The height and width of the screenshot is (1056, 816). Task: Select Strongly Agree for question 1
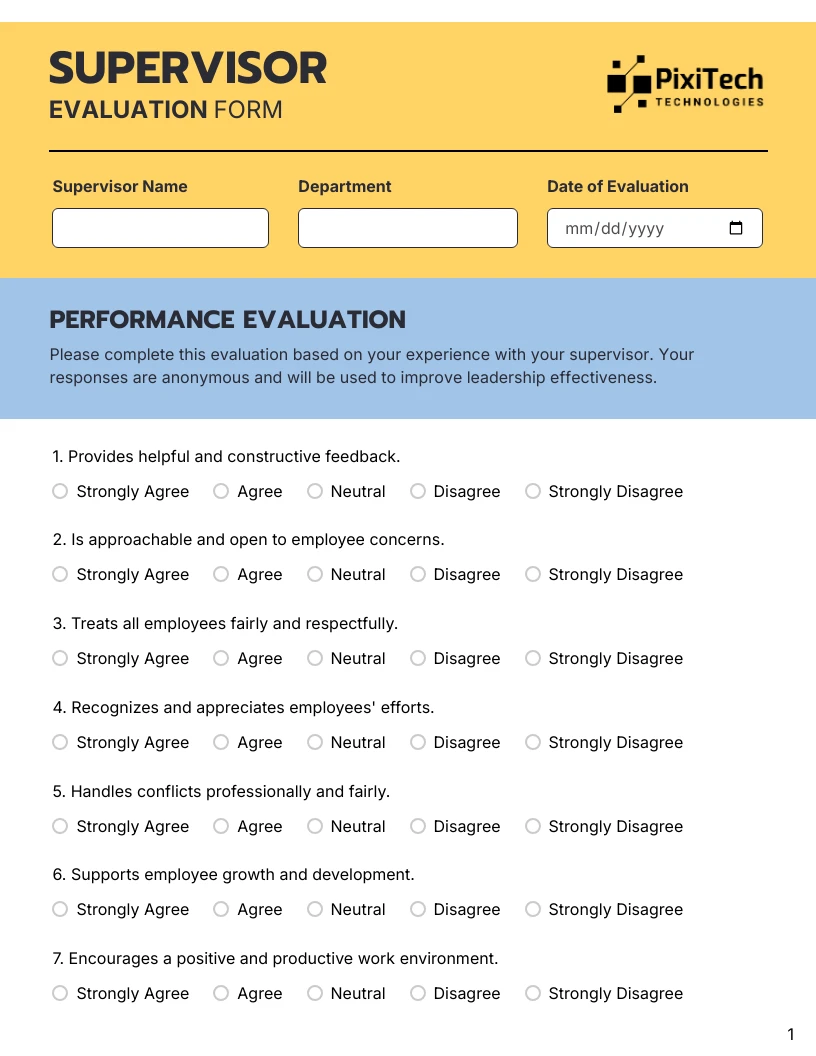(59, 491)
